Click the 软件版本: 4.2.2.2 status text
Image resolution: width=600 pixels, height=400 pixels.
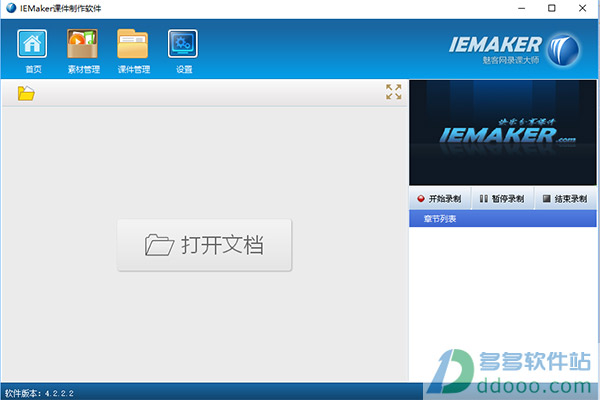(39, 393)
